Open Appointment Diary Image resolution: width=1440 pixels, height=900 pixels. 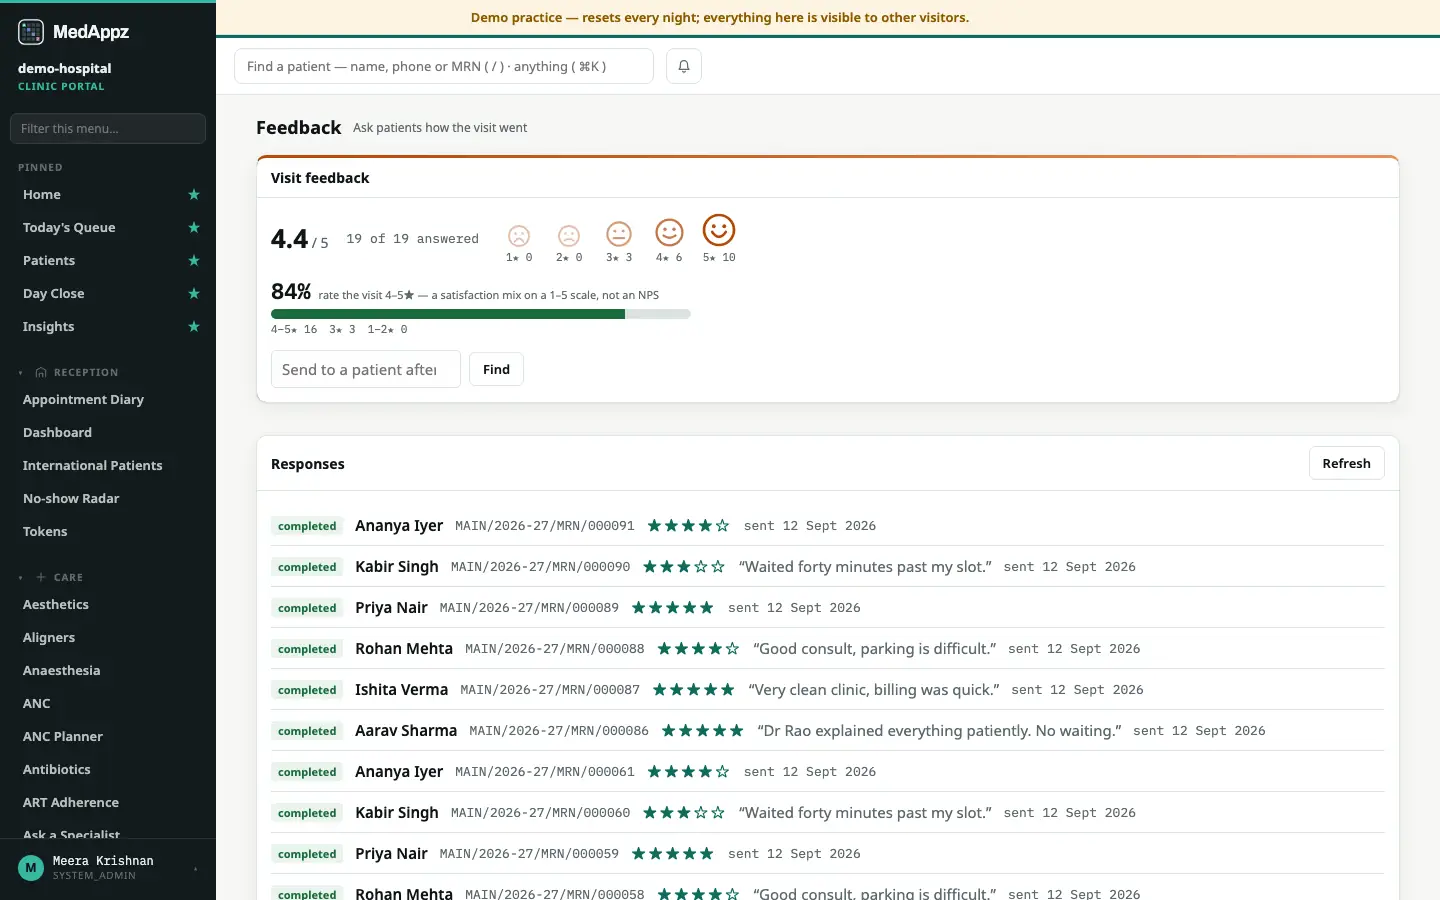pos(83,400)
